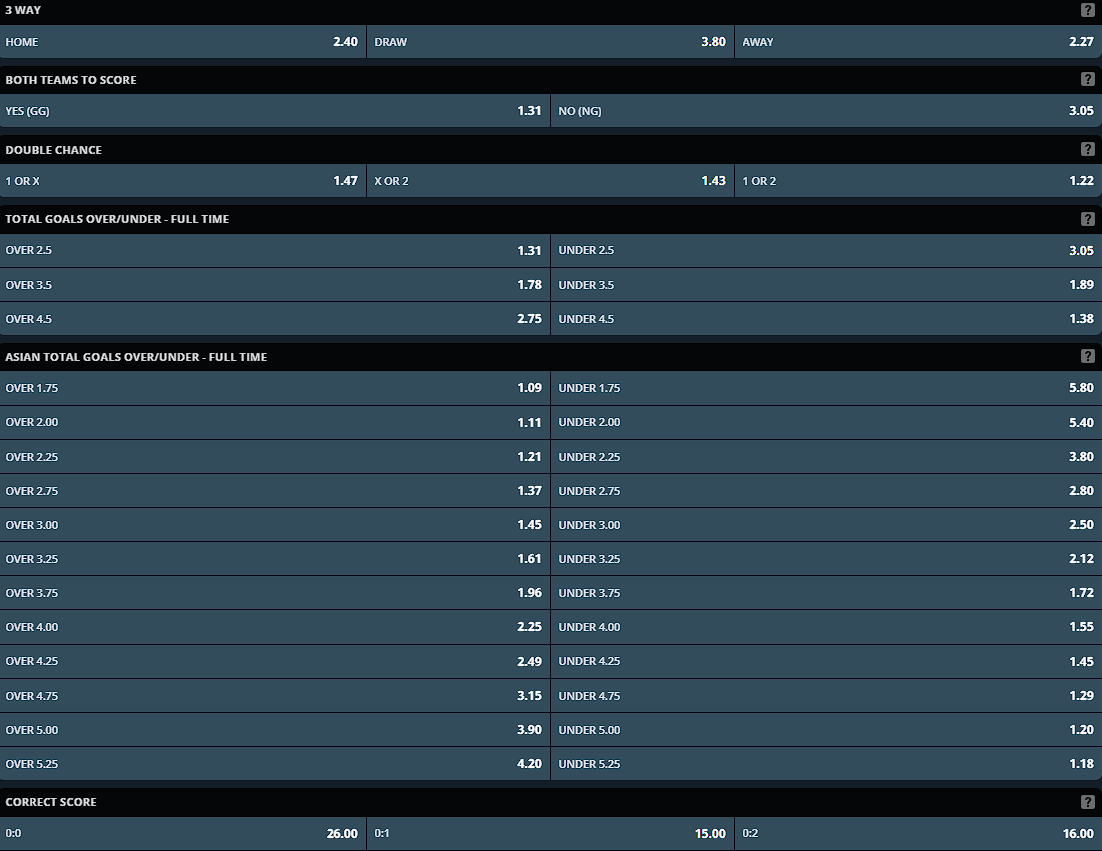The height and width of the screenshot is (851, 1102).
Task: Click the DOUBLE CHANCE section header
Action: point(551,149)
